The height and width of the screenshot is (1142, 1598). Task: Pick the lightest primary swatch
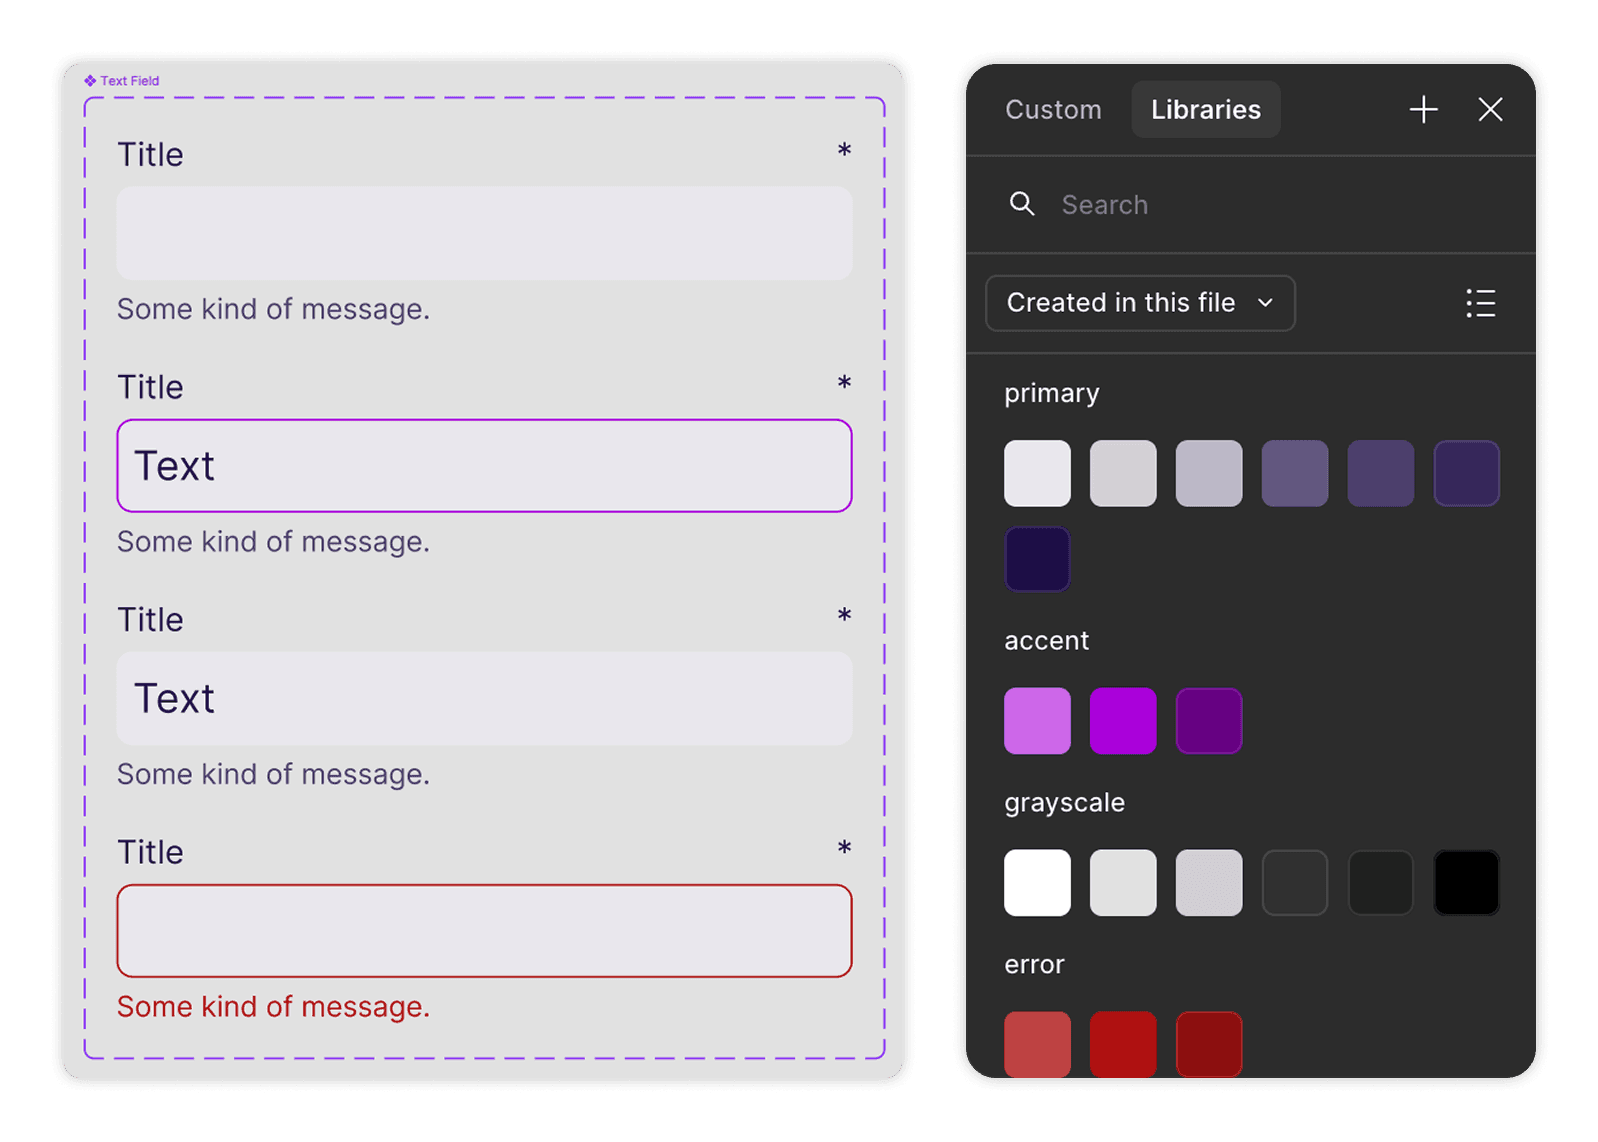pyautogui.click(x=1037, y=473)
